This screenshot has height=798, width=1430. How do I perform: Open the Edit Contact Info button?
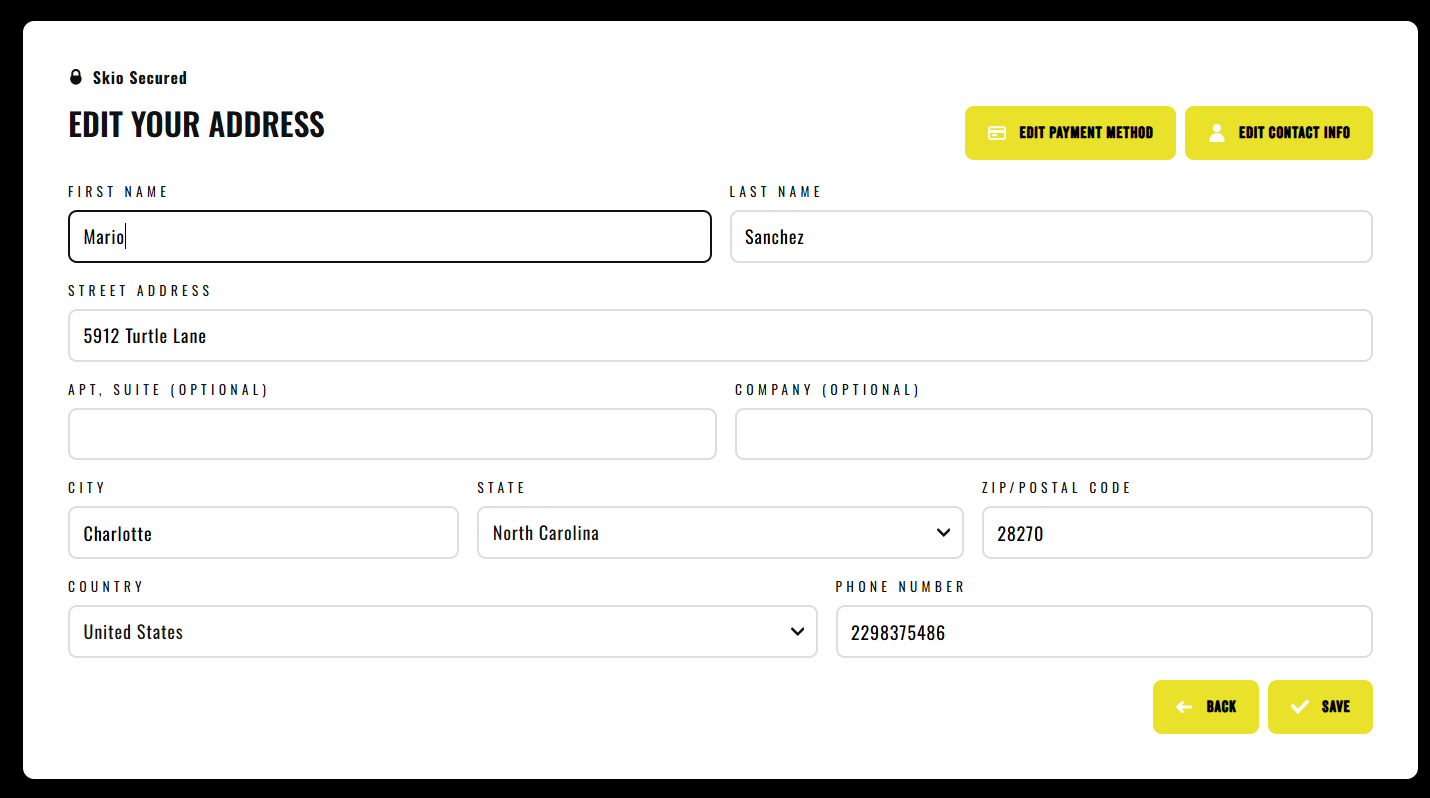coord(1278,133)
